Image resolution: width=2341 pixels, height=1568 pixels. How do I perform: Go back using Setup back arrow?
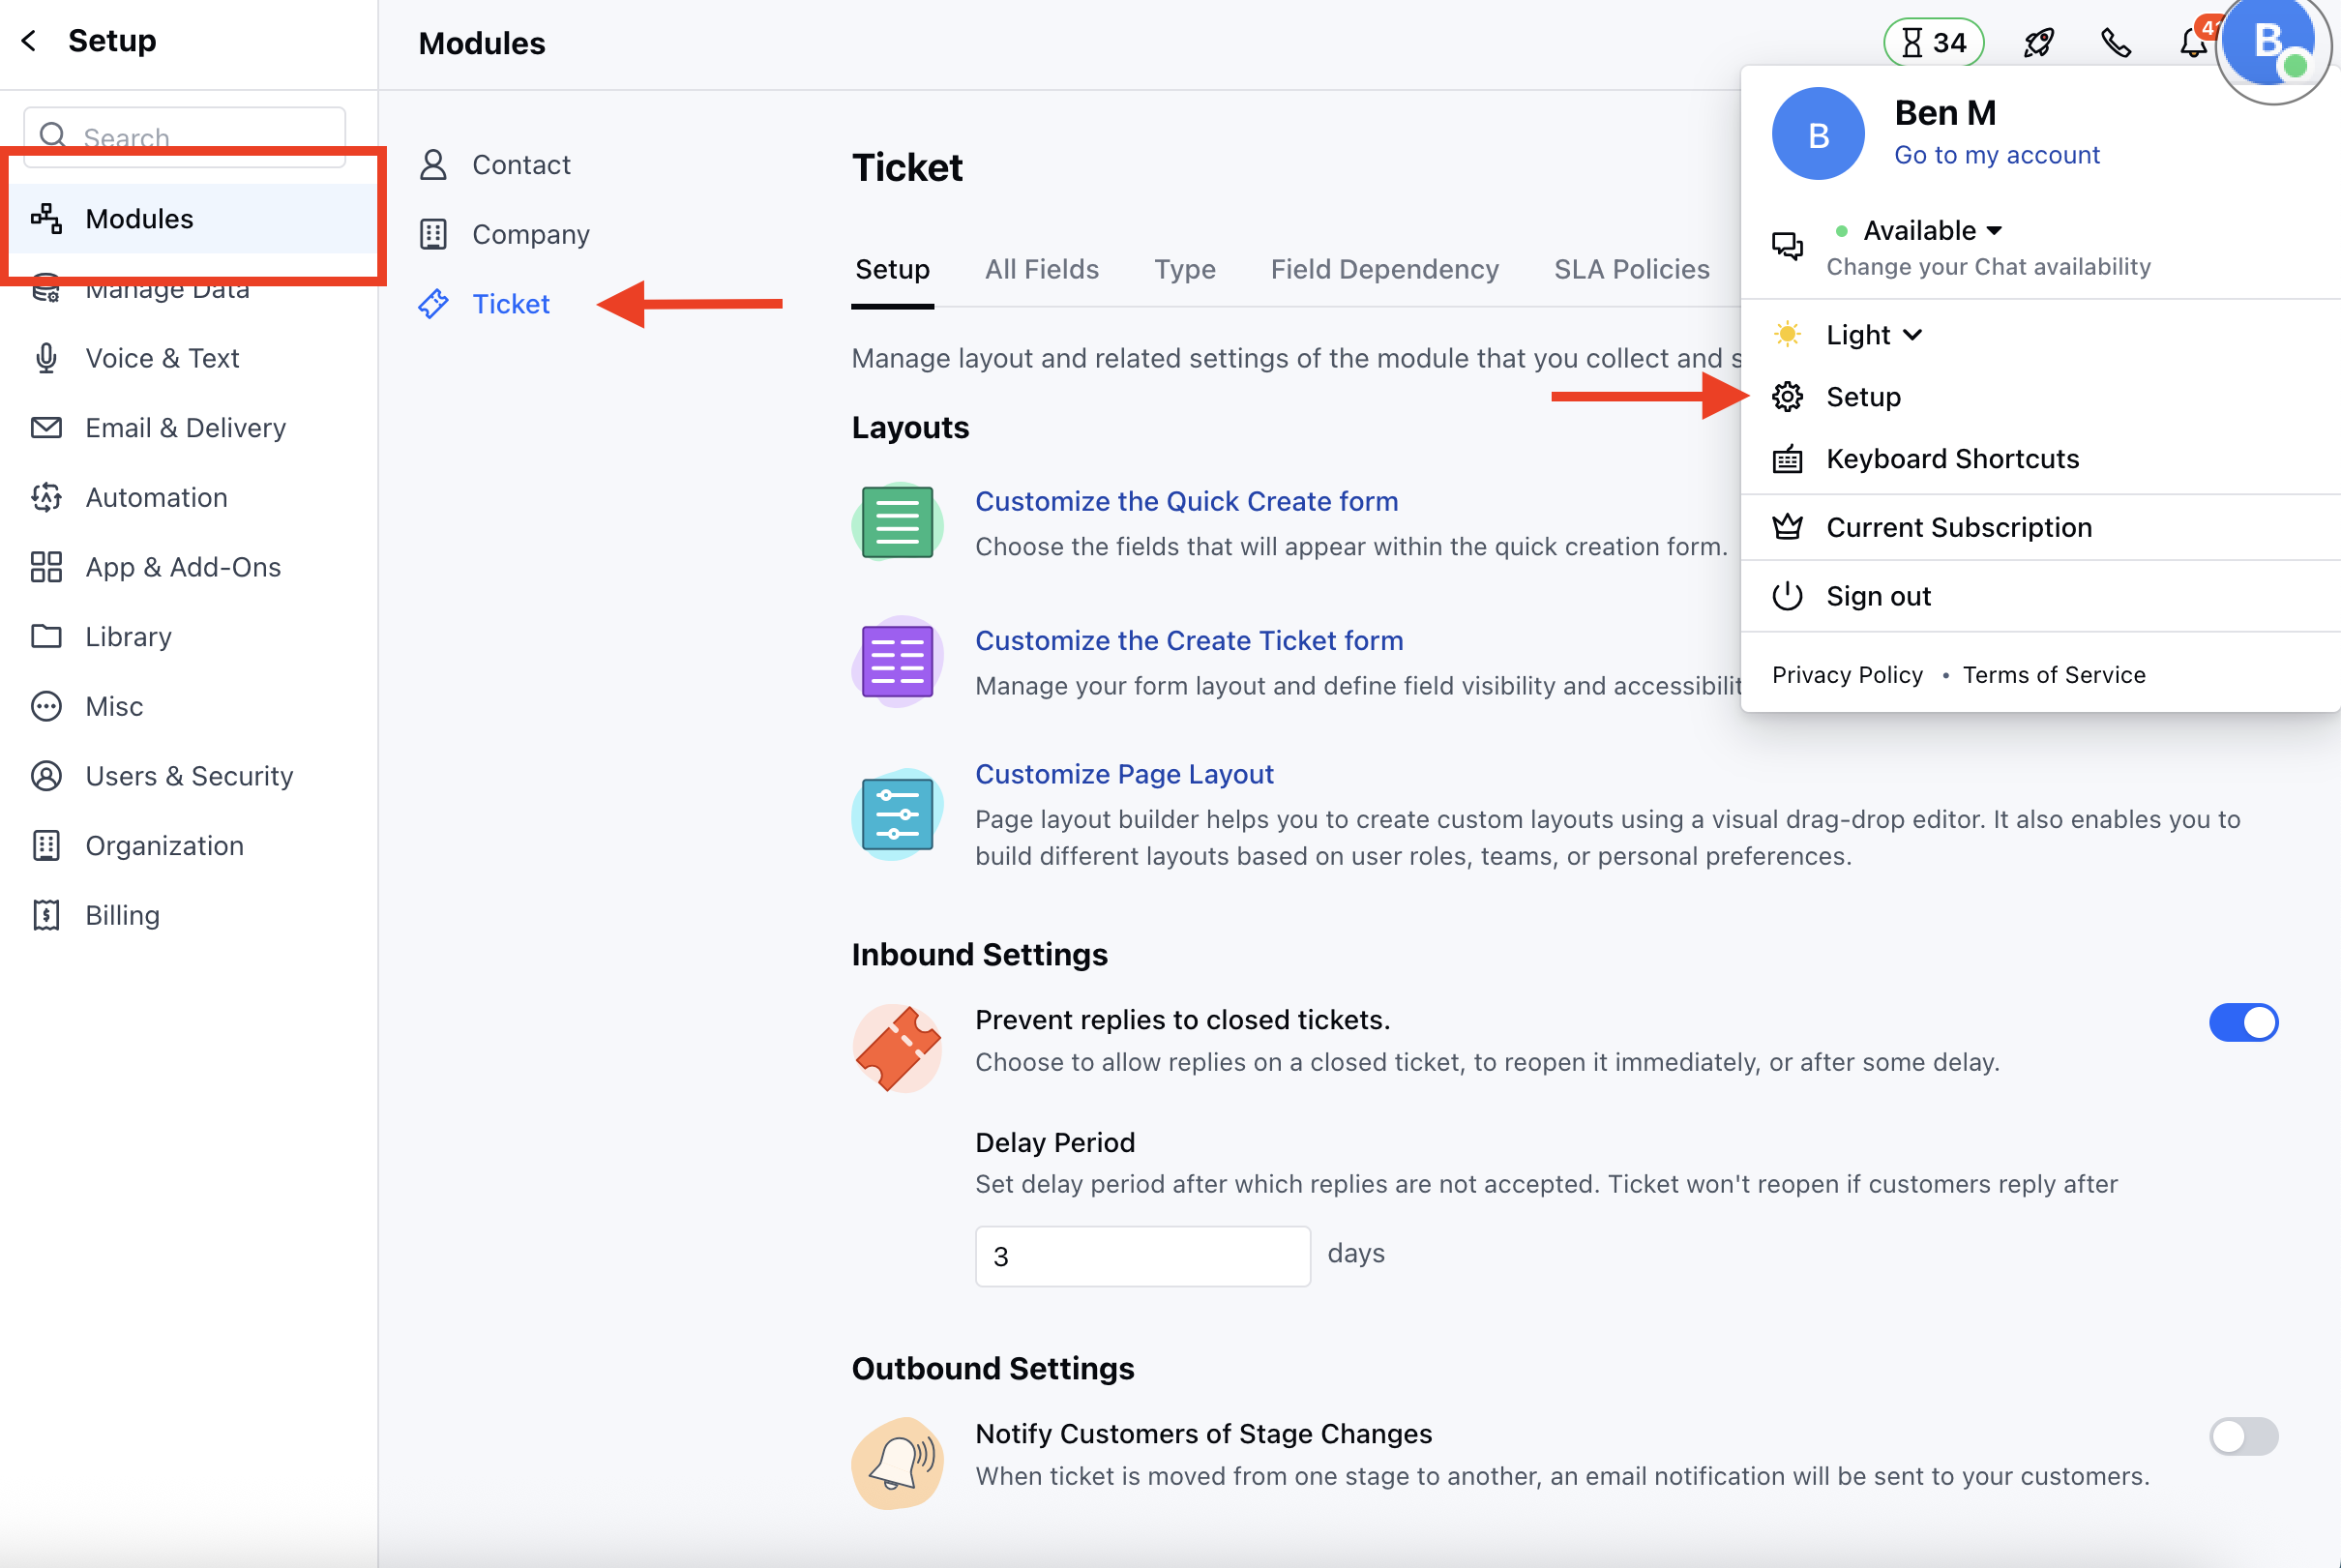(29, 41)
